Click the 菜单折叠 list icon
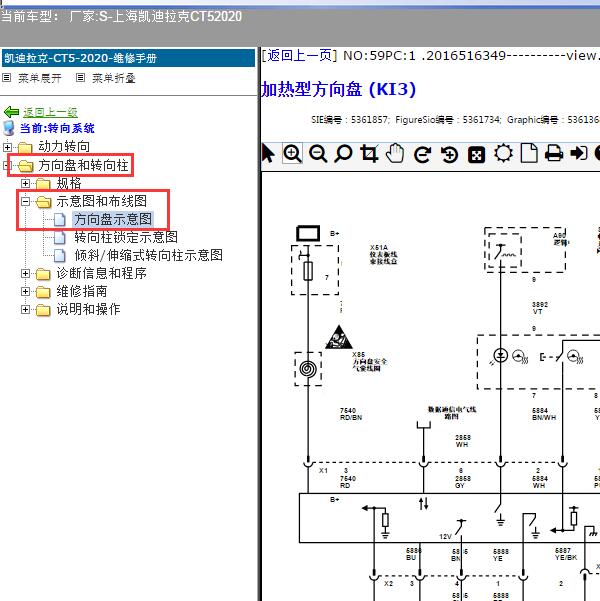 (80, 78)
